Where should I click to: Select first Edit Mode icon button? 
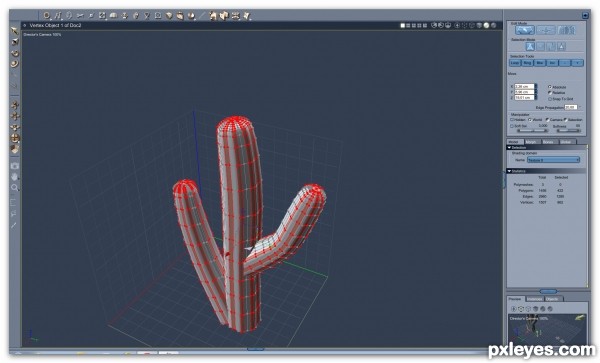pos(525,30)
